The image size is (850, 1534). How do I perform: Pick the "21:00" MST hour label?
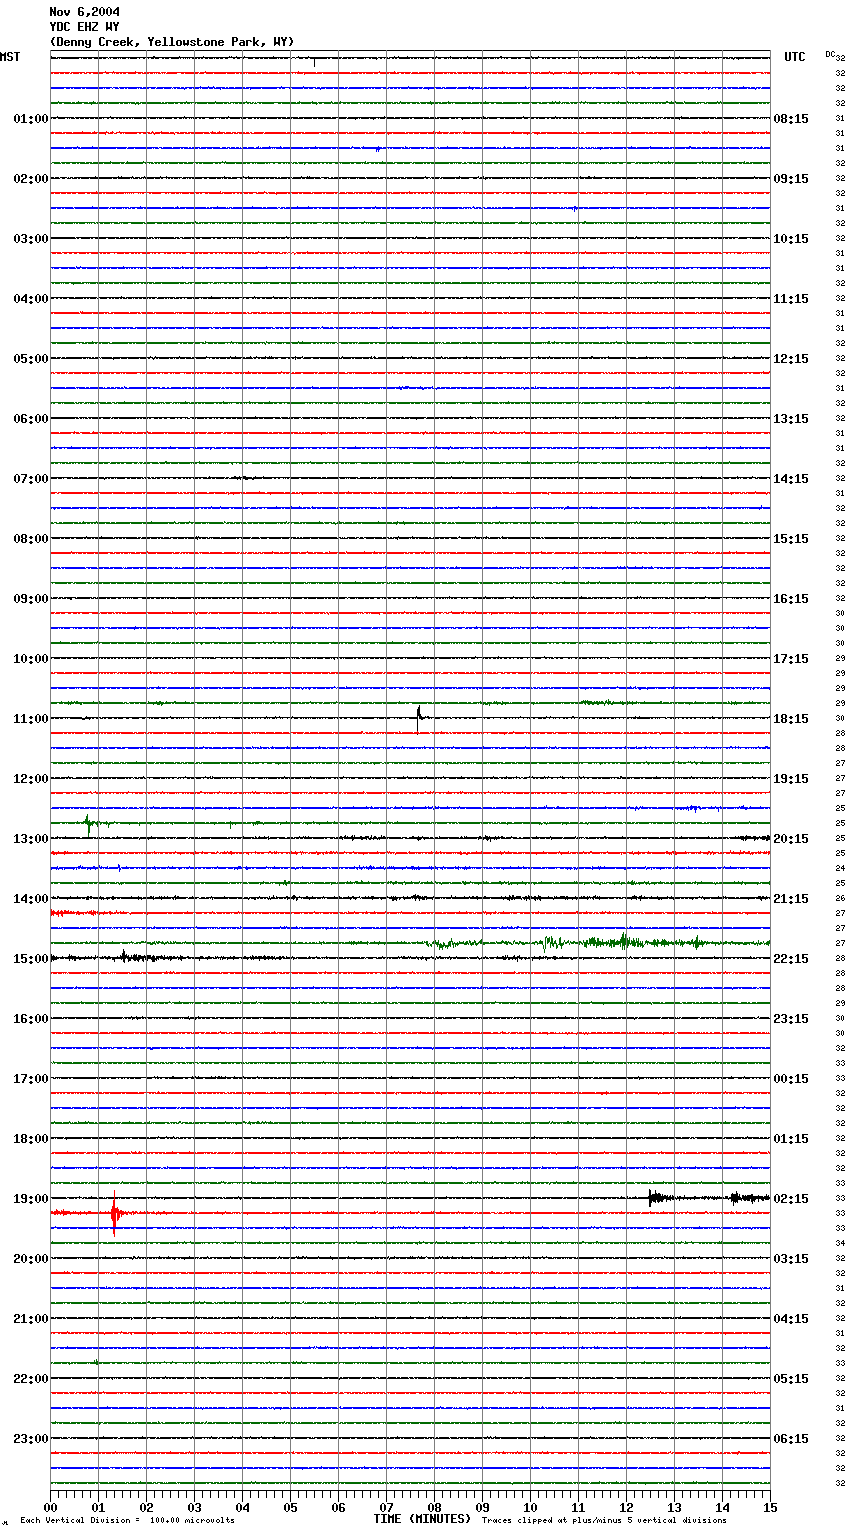[x=31, y=1319]
